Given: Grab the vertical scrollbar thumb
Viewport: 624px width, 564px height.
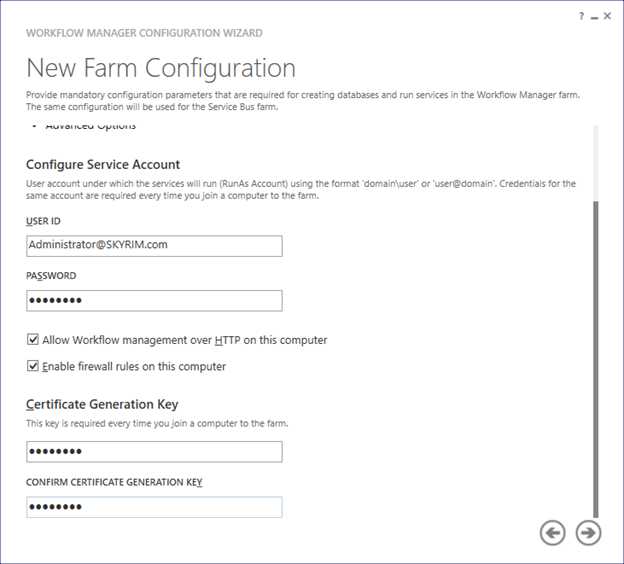Looking at the screenshot, I should 595,358.
